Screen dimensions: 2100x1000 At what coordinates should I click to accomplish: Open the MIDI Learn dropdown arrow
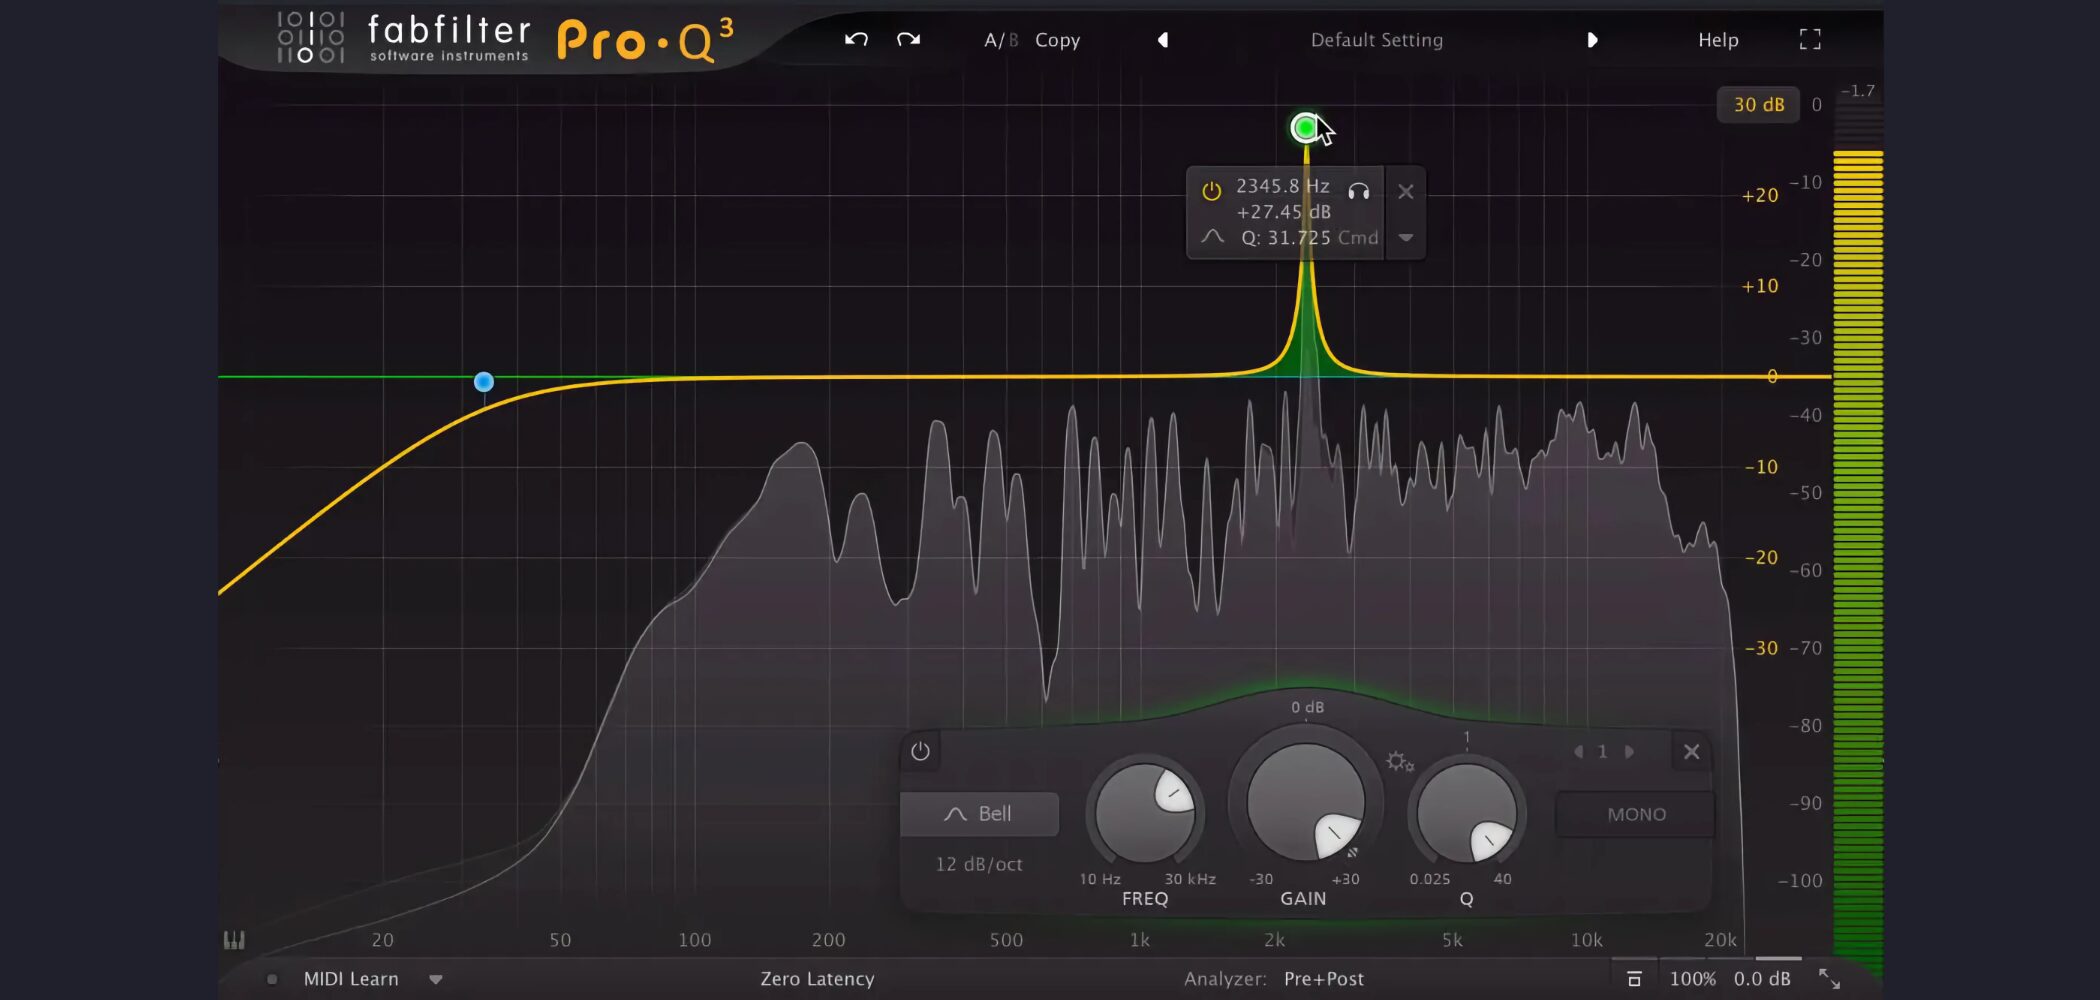(x=436, y=979)
